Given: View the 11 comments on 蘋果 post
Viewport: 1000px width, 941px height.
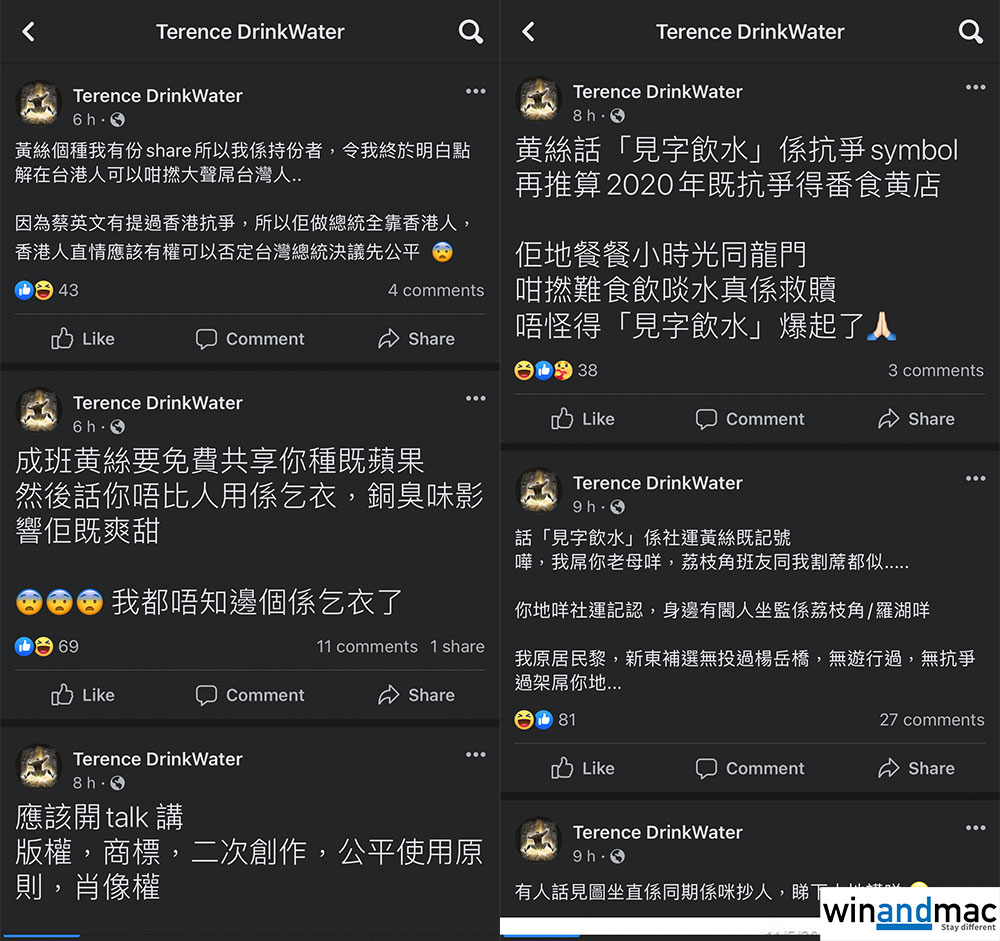Looking at the screenshot, I should (367, 646).
